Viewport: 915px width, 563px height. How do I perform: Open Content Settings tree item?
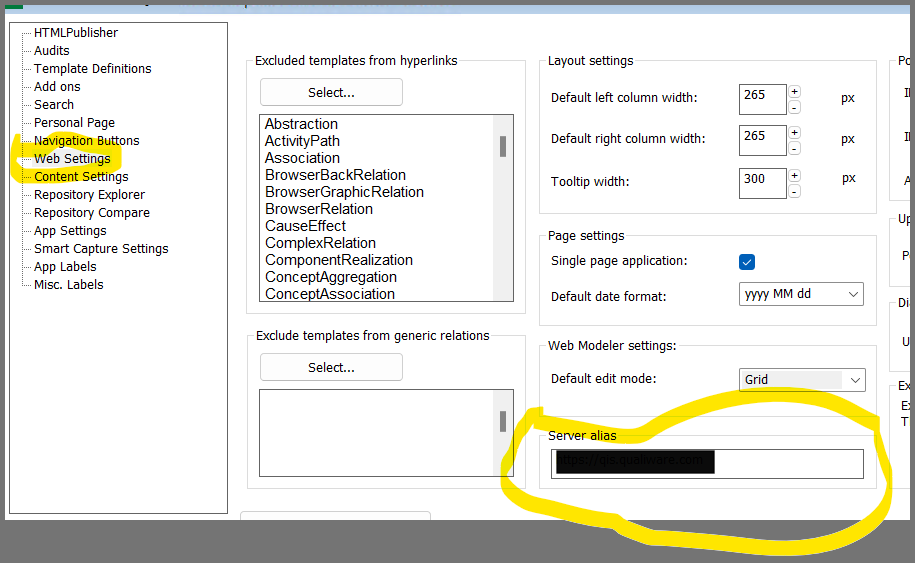81,177
